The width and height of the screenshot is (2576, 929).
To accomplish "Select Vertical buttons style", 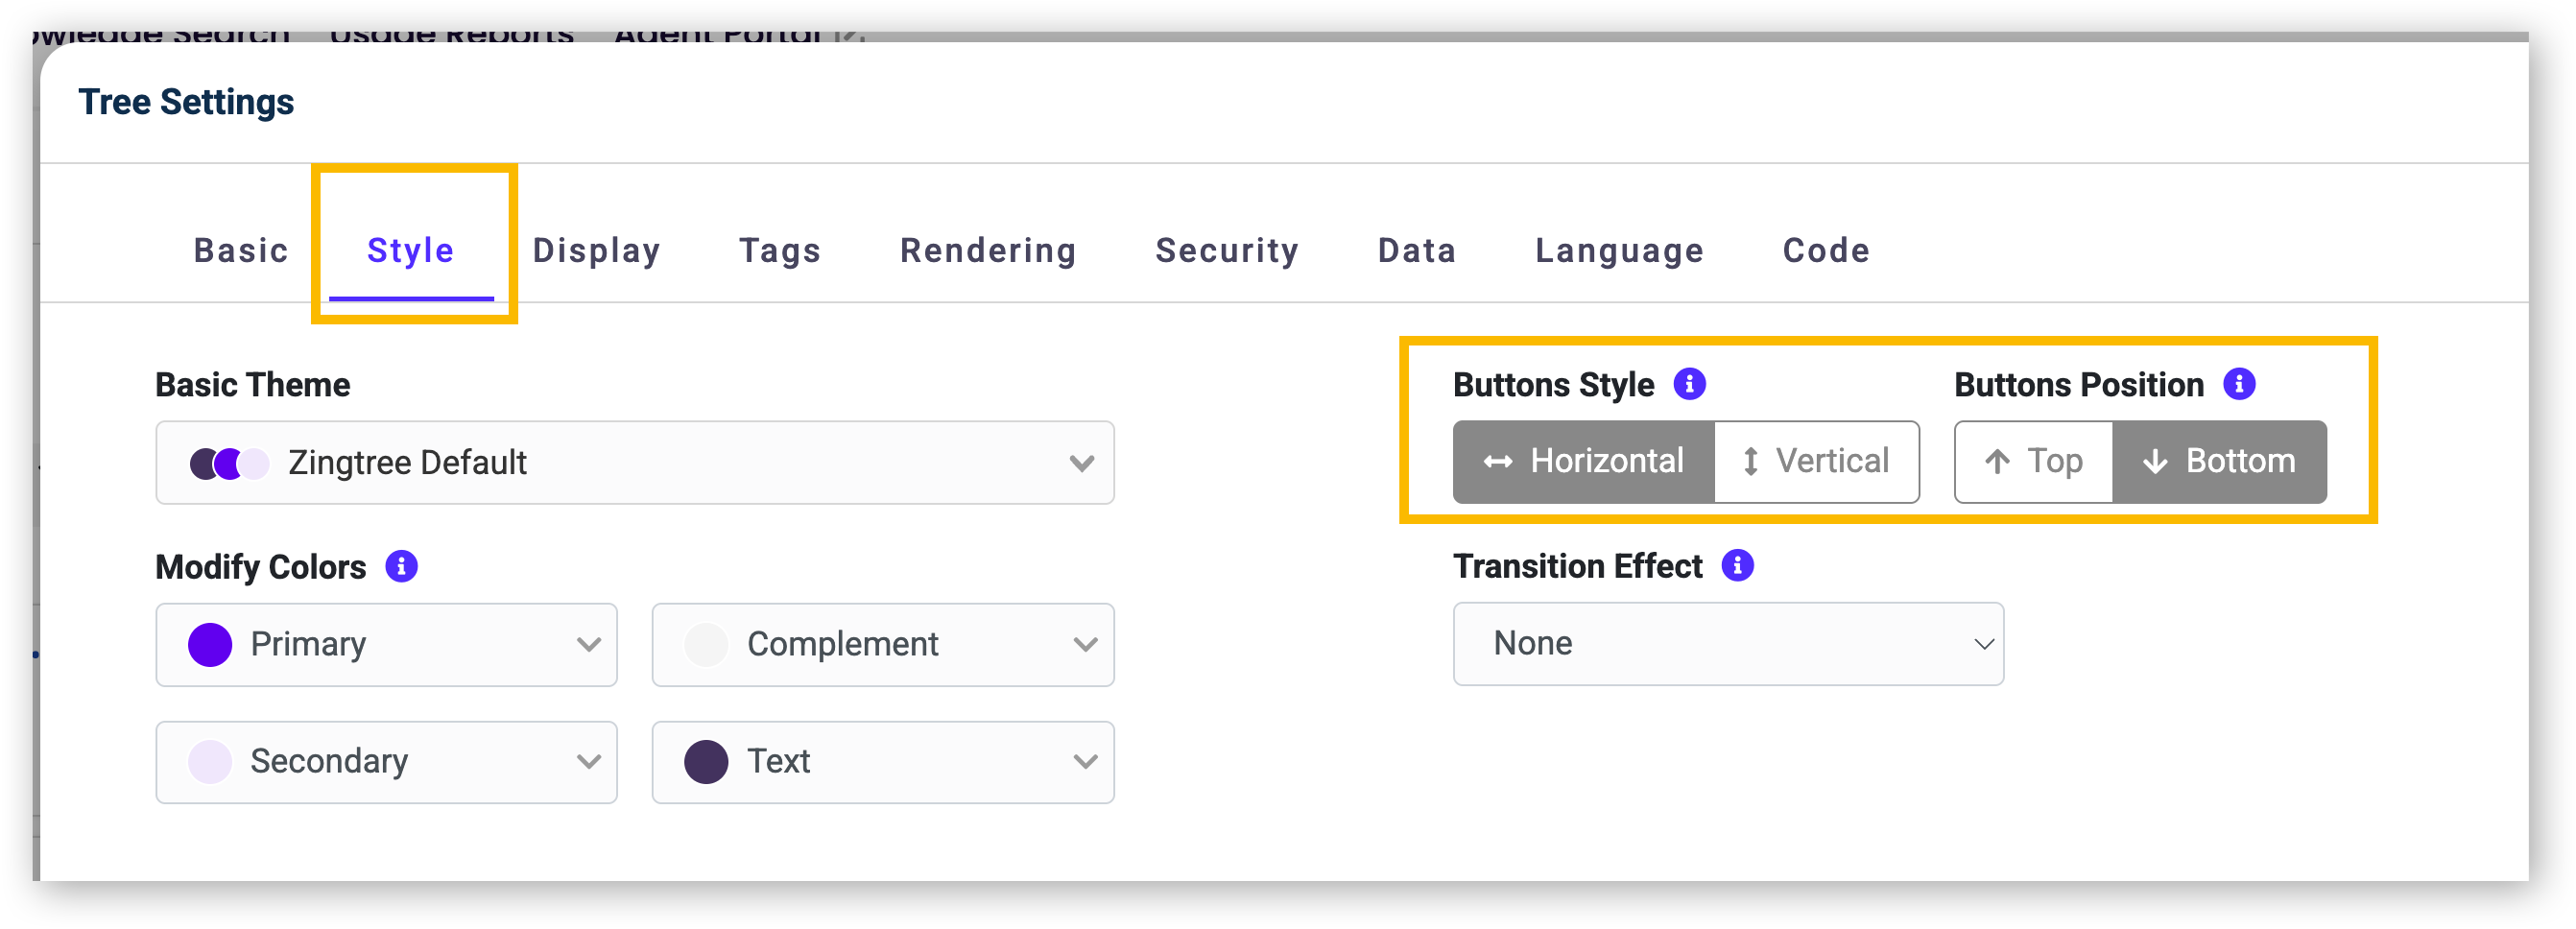I will pos(1815,461).
